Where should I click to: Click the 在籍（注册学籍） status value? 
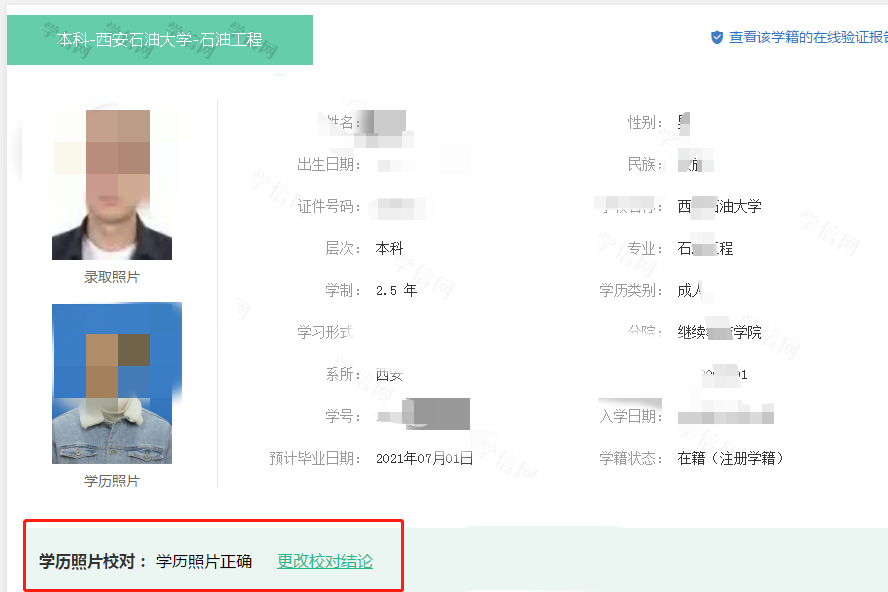point(730,458)
